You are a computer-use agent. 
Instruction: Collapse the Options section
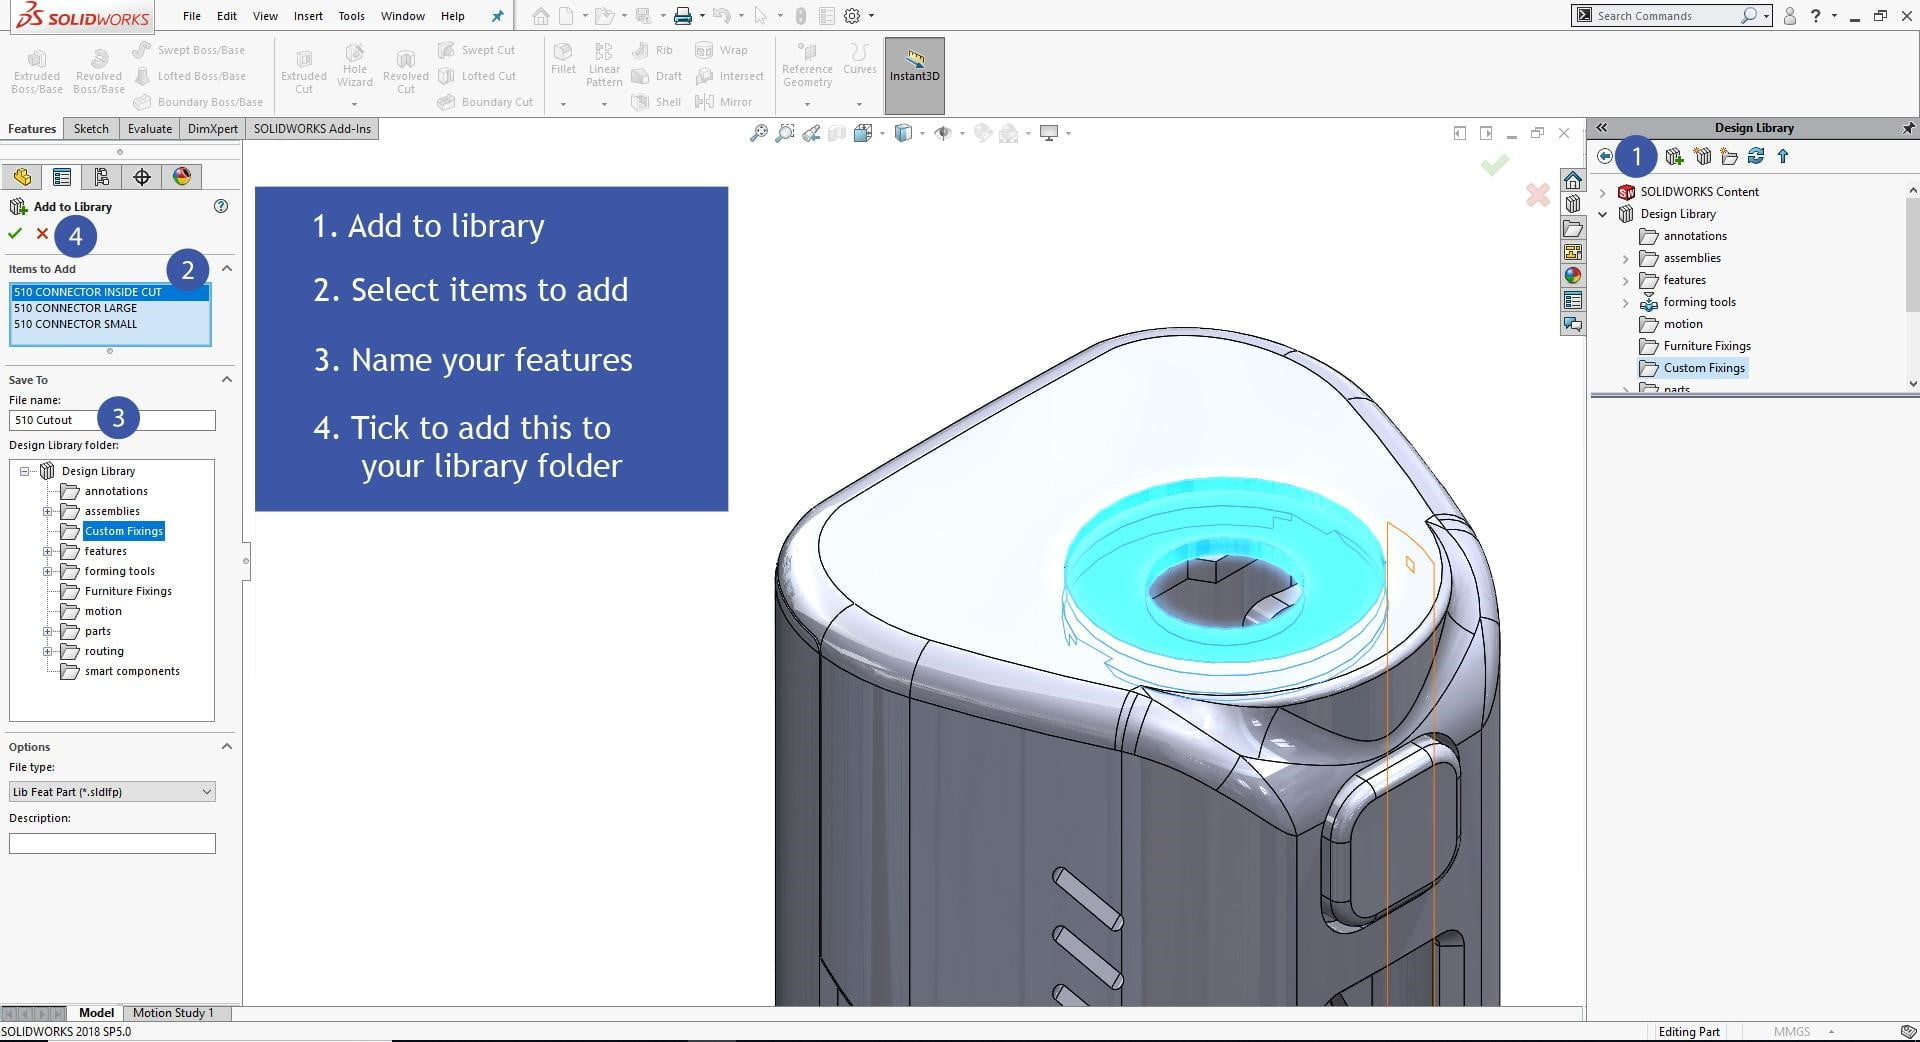(227, 746)
